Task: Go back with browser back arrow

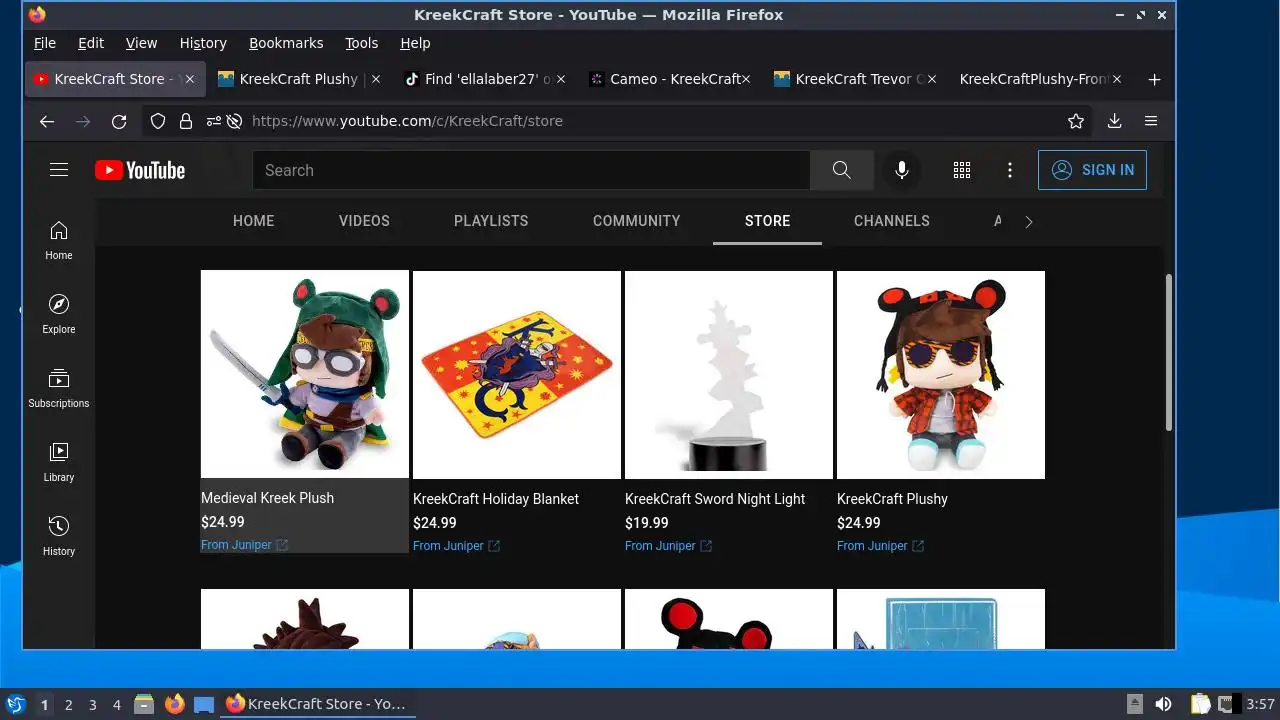Action: [x=47, y=121]
